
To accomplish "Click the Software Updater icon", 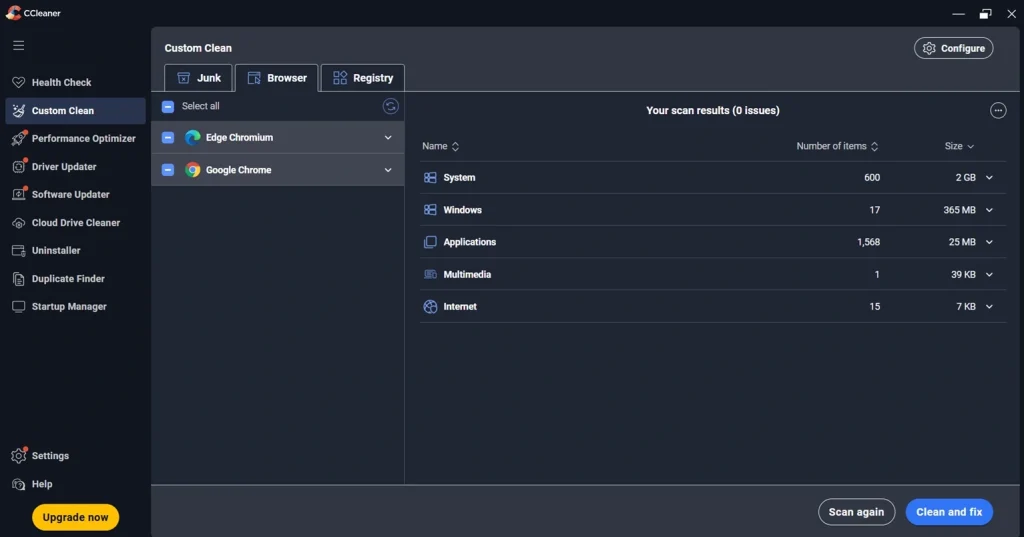I will [18, 195].
